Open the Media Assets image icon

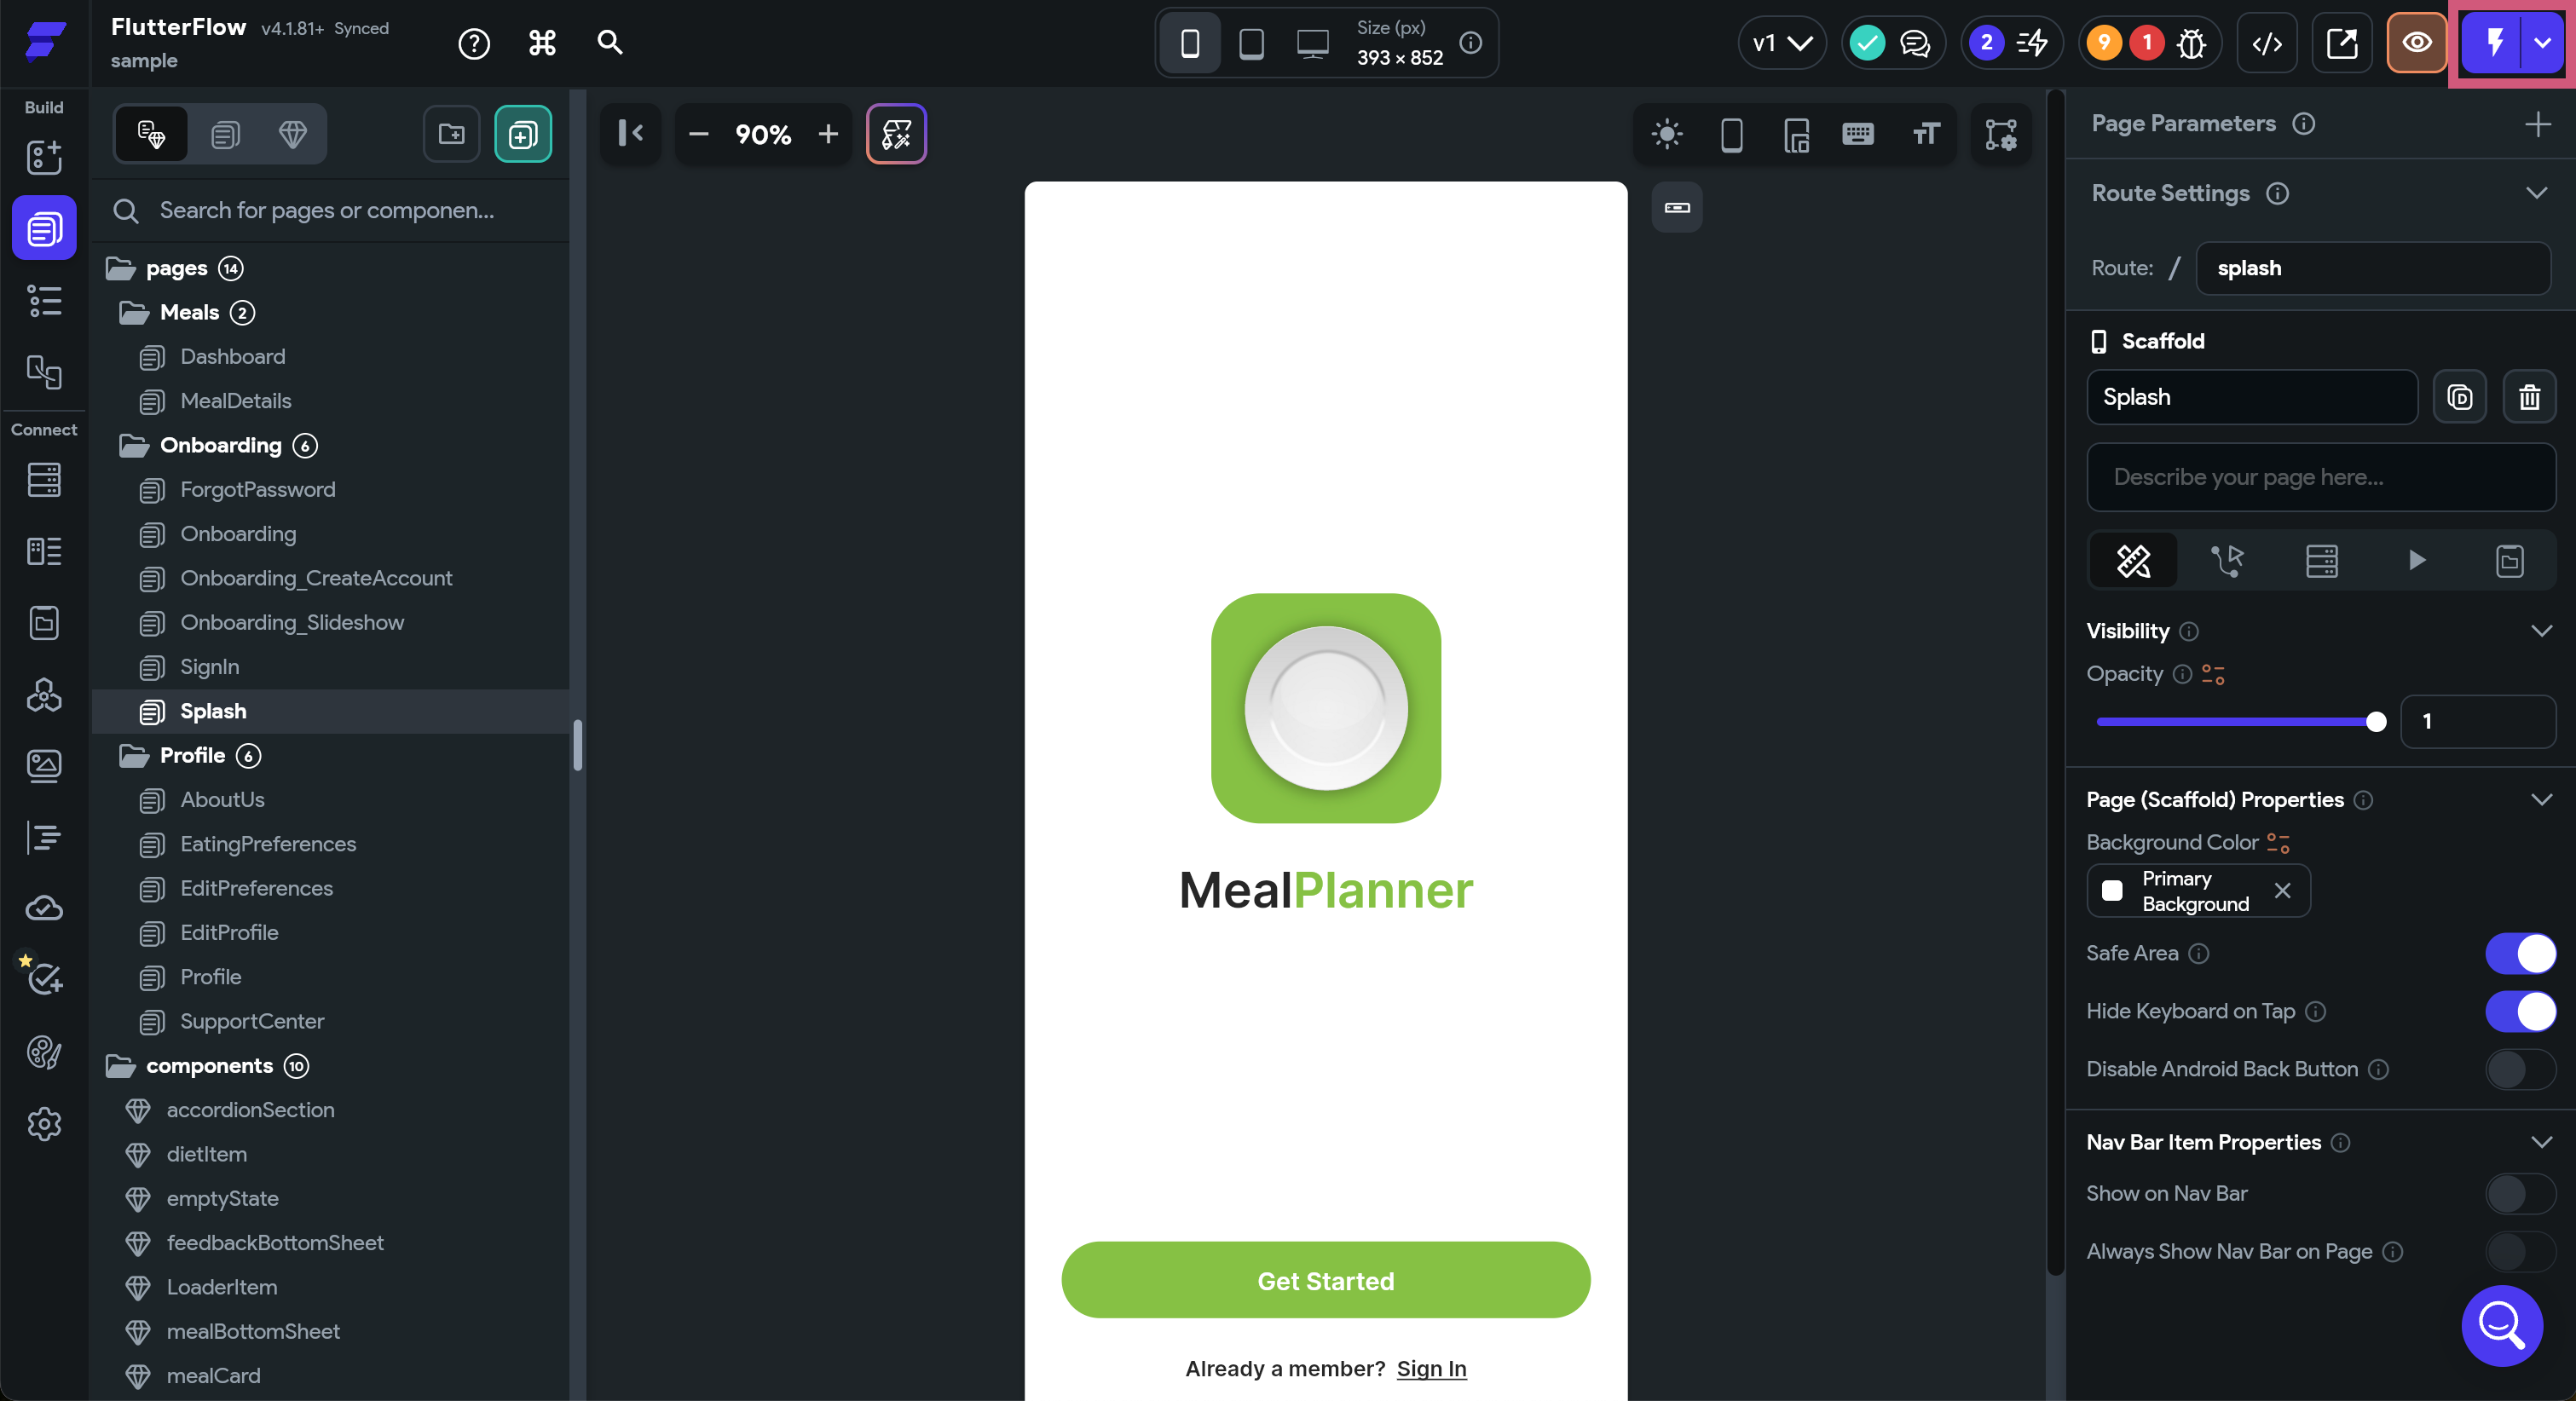(44, 766)
